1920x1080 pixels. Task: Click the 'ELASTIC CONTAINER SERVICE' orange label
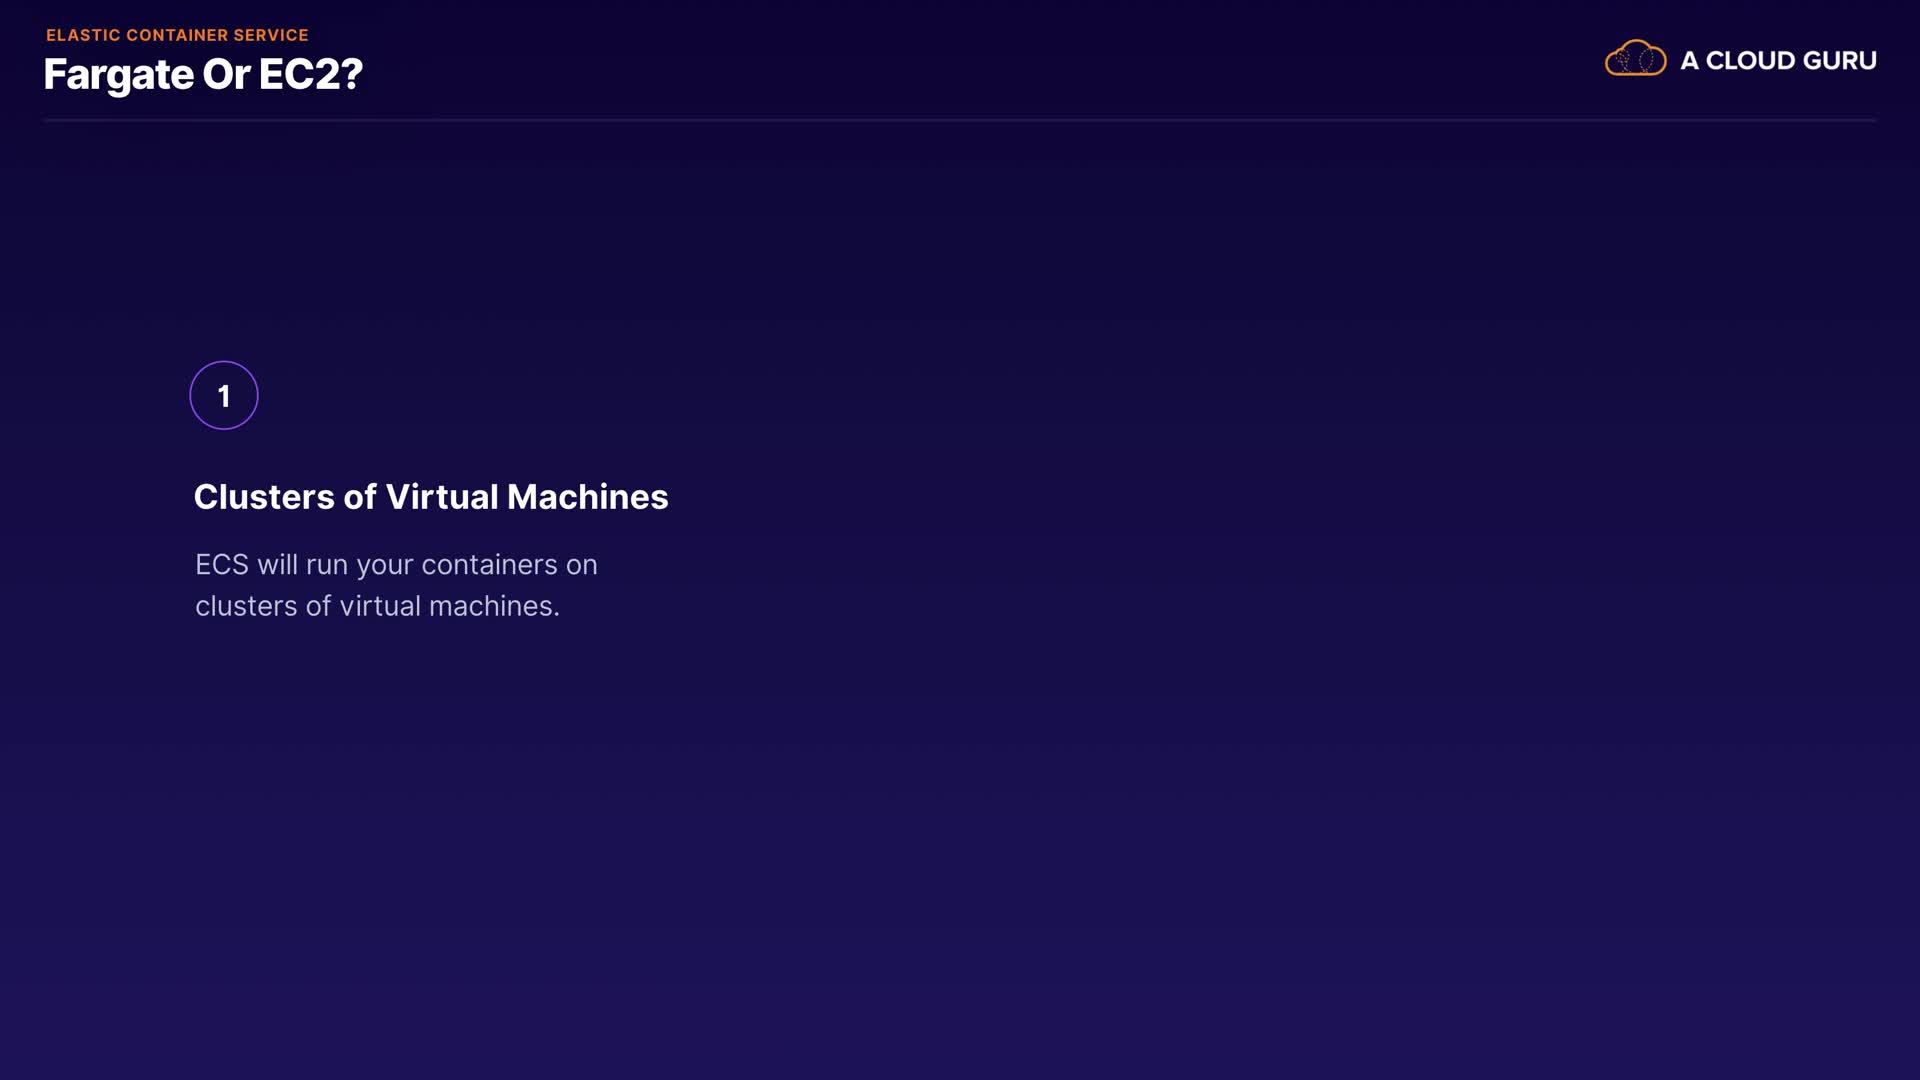click(x=177, y=35)
